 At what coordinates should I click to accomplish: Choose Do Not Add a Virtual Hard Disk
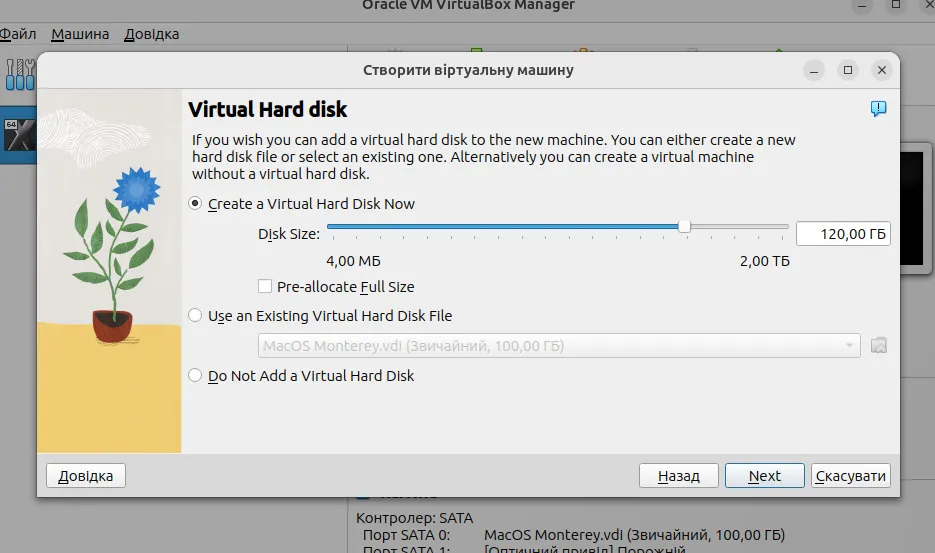click(x=195, y=375)
